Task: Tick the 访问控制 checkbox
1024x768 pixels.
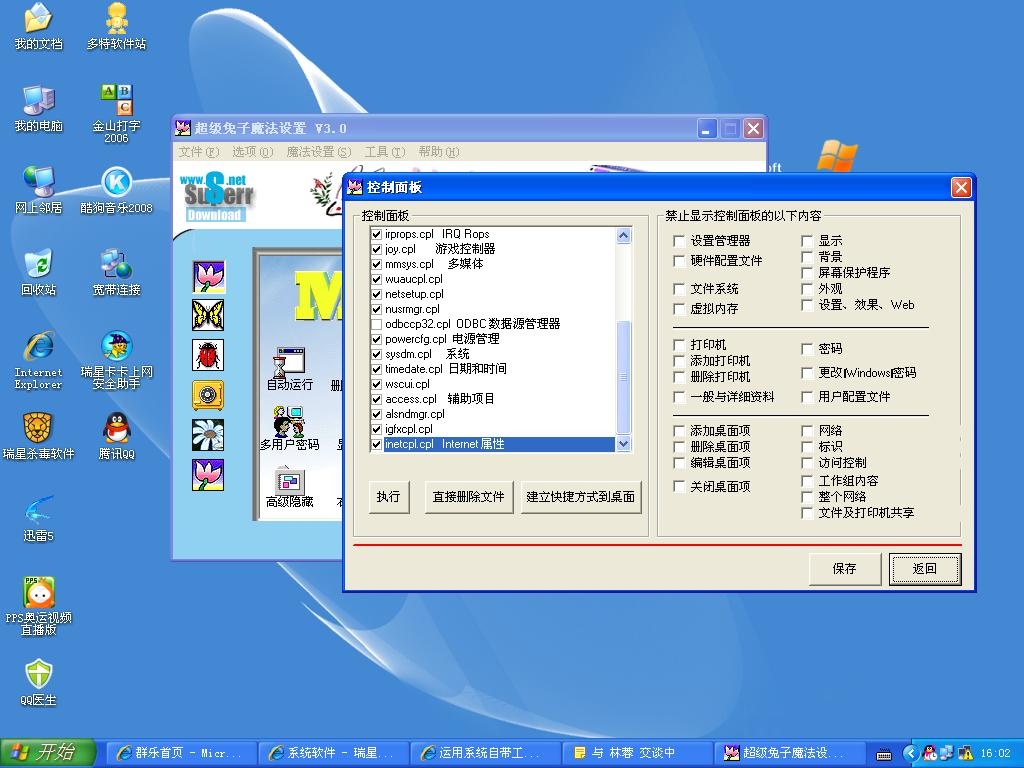Action: click(x=807, y=463)
